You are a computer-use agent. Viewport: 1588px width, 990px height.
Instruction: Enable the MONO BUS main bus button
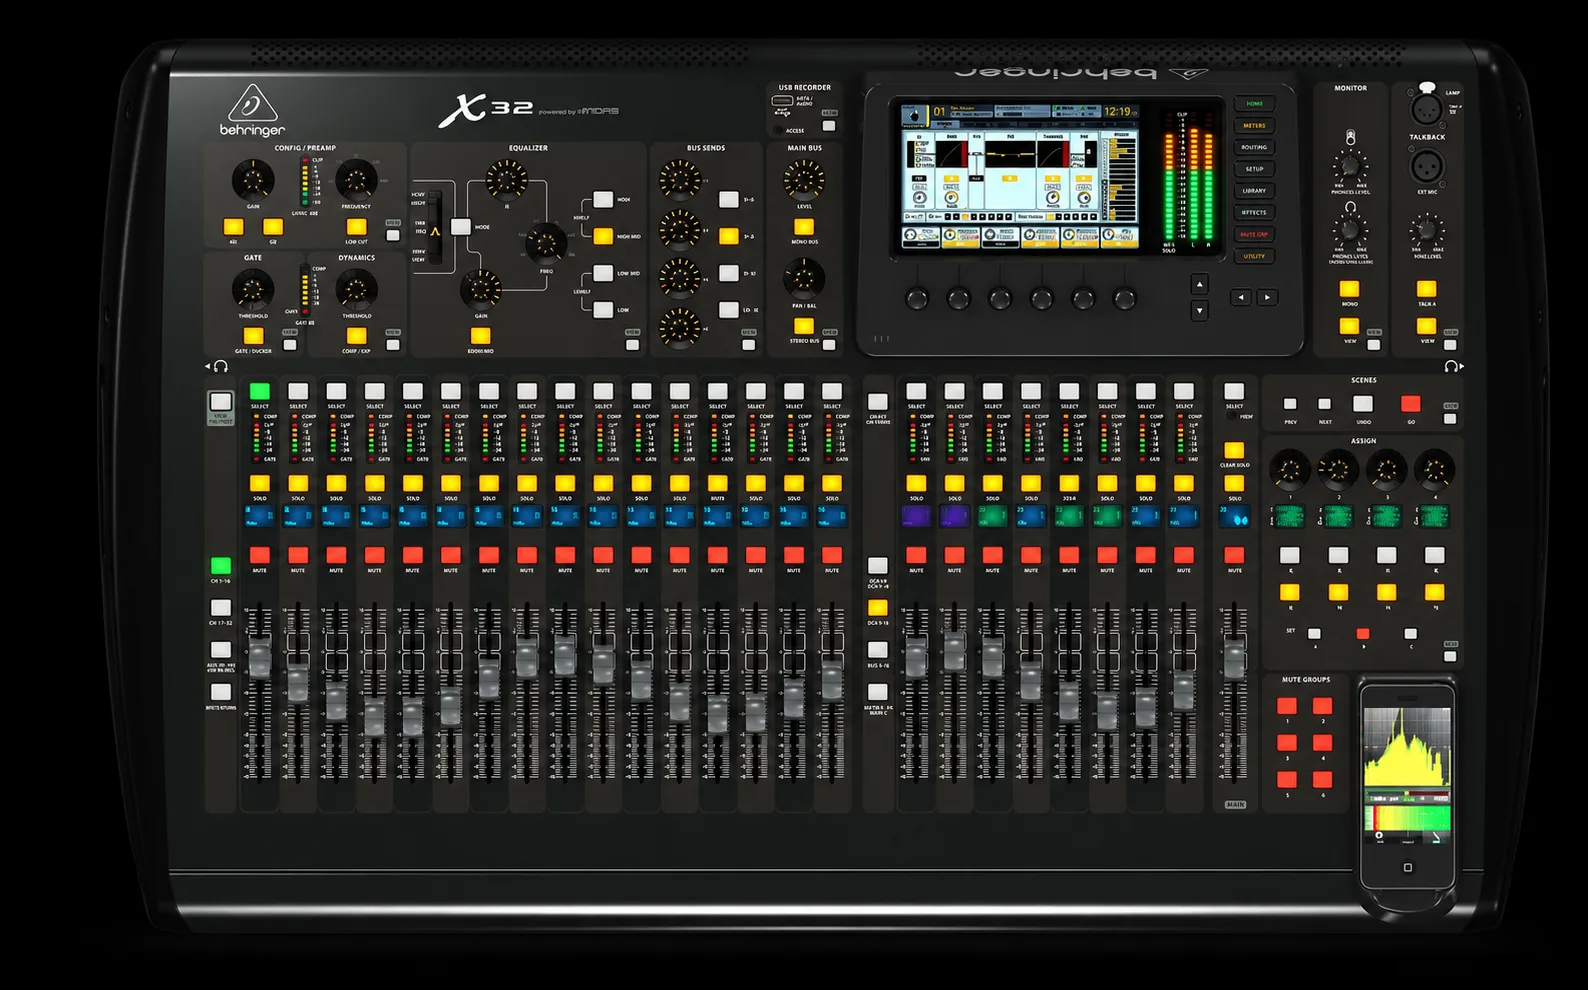[804, 227]
